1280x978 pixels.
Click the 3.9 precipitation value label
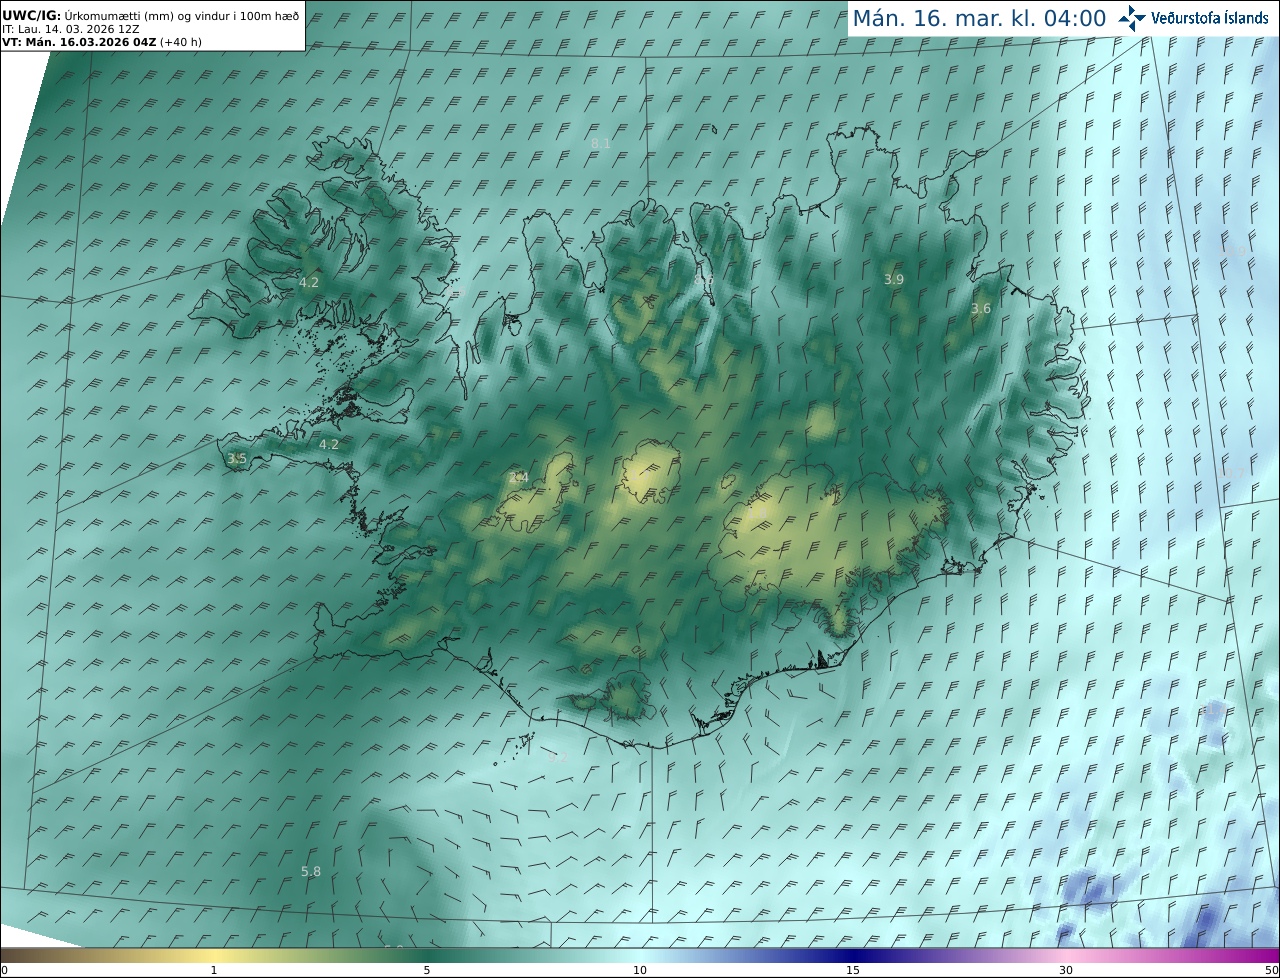(x=894, y=280)
